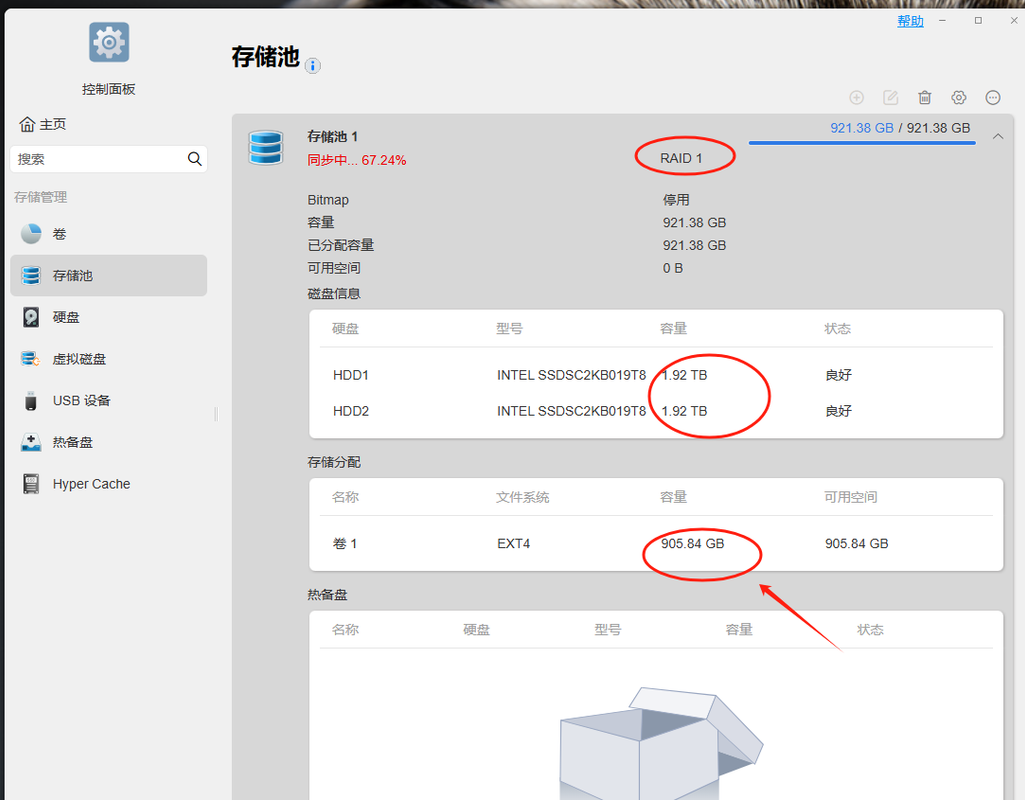Screen dimensions: 1025x800
Task: Click HDD1's 良好 status
Action: 838,375
